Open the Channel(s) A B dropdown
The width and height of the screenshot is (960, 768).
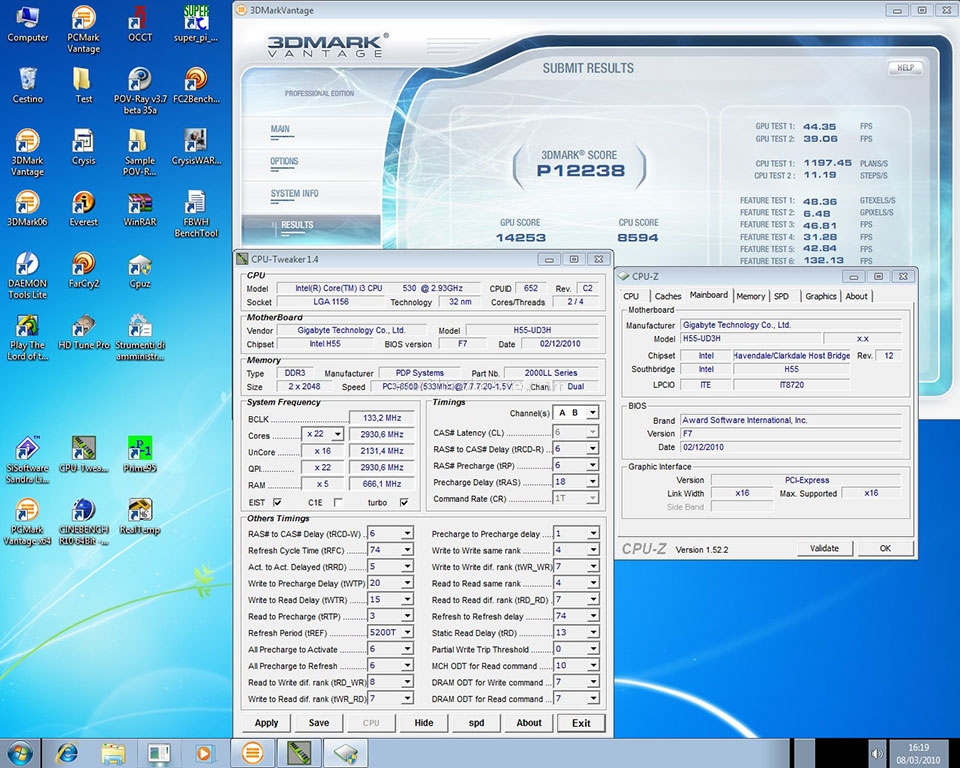pyautogui.click(x=592, y=413)
